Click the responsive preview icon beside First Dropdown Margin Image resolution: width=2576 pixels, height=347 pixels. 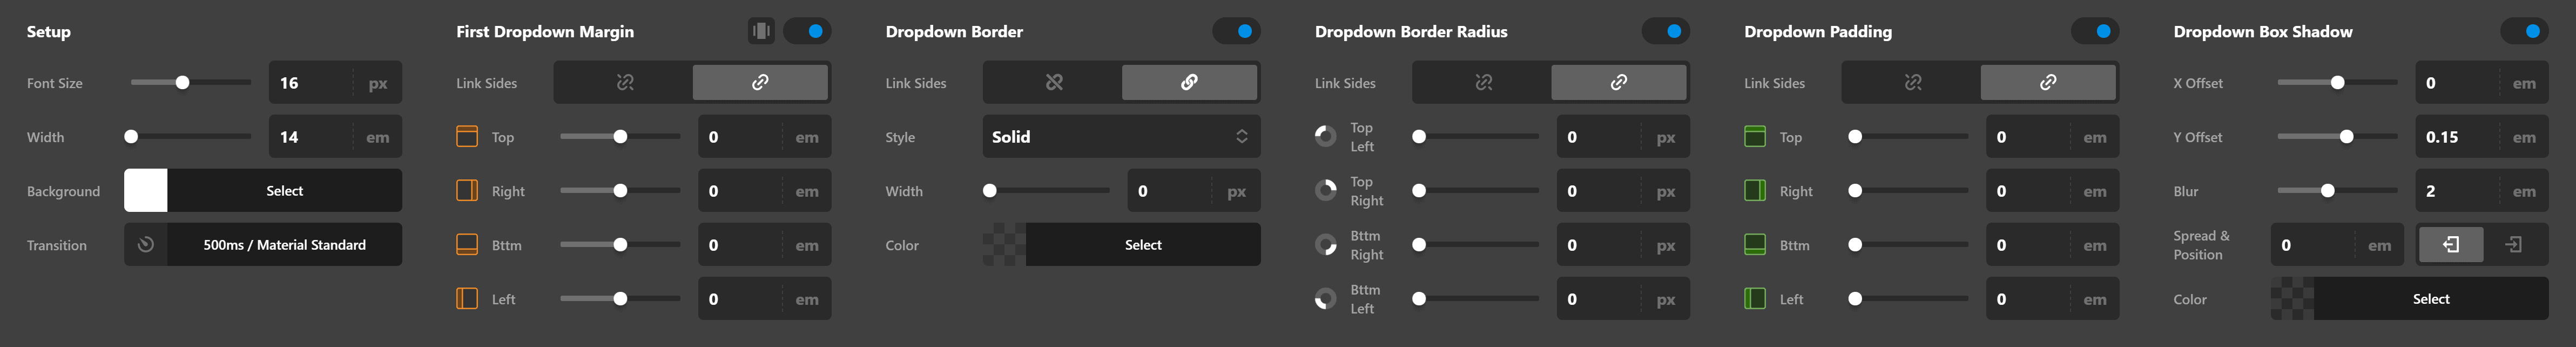click(760, 31)
